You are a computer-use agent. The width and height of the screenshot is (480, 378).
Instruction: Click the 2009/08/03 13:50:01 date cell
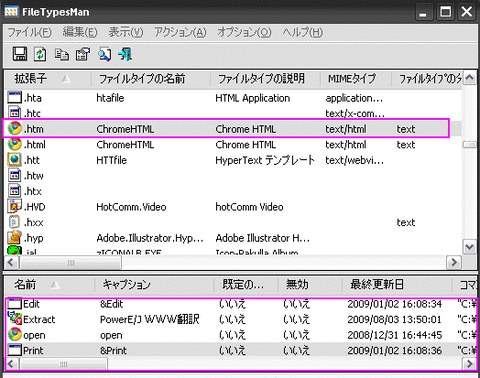coord(394,319)
